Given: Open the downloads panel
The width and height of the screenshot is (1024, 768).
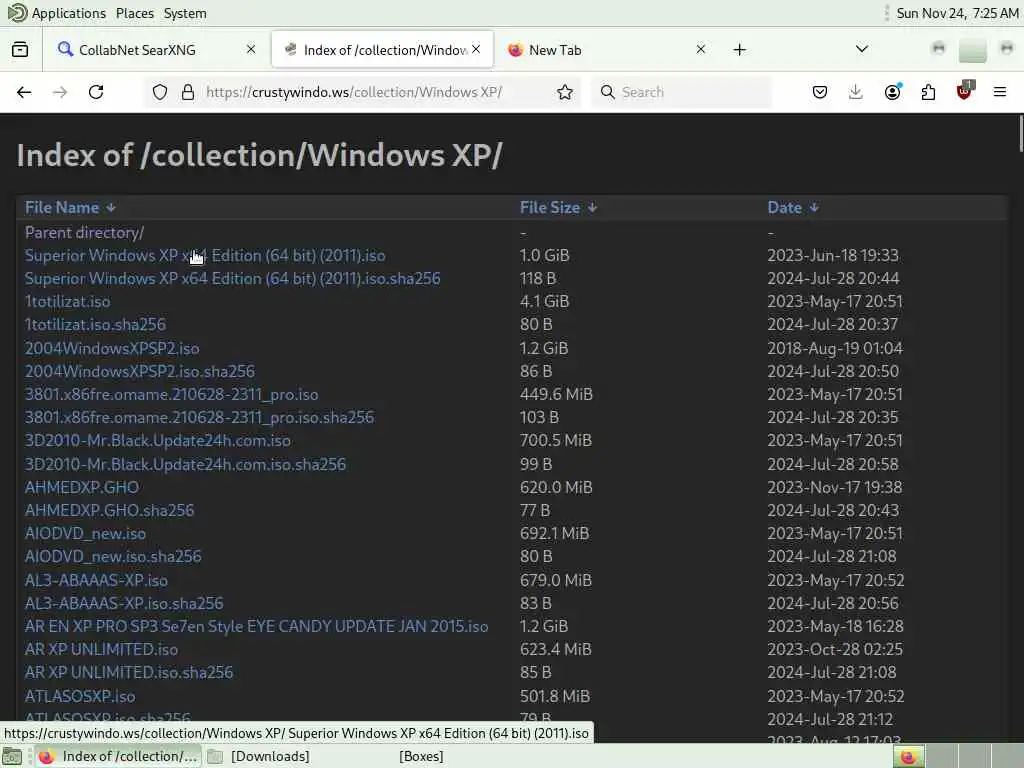Looking at the screenshot, I should 856,92.
